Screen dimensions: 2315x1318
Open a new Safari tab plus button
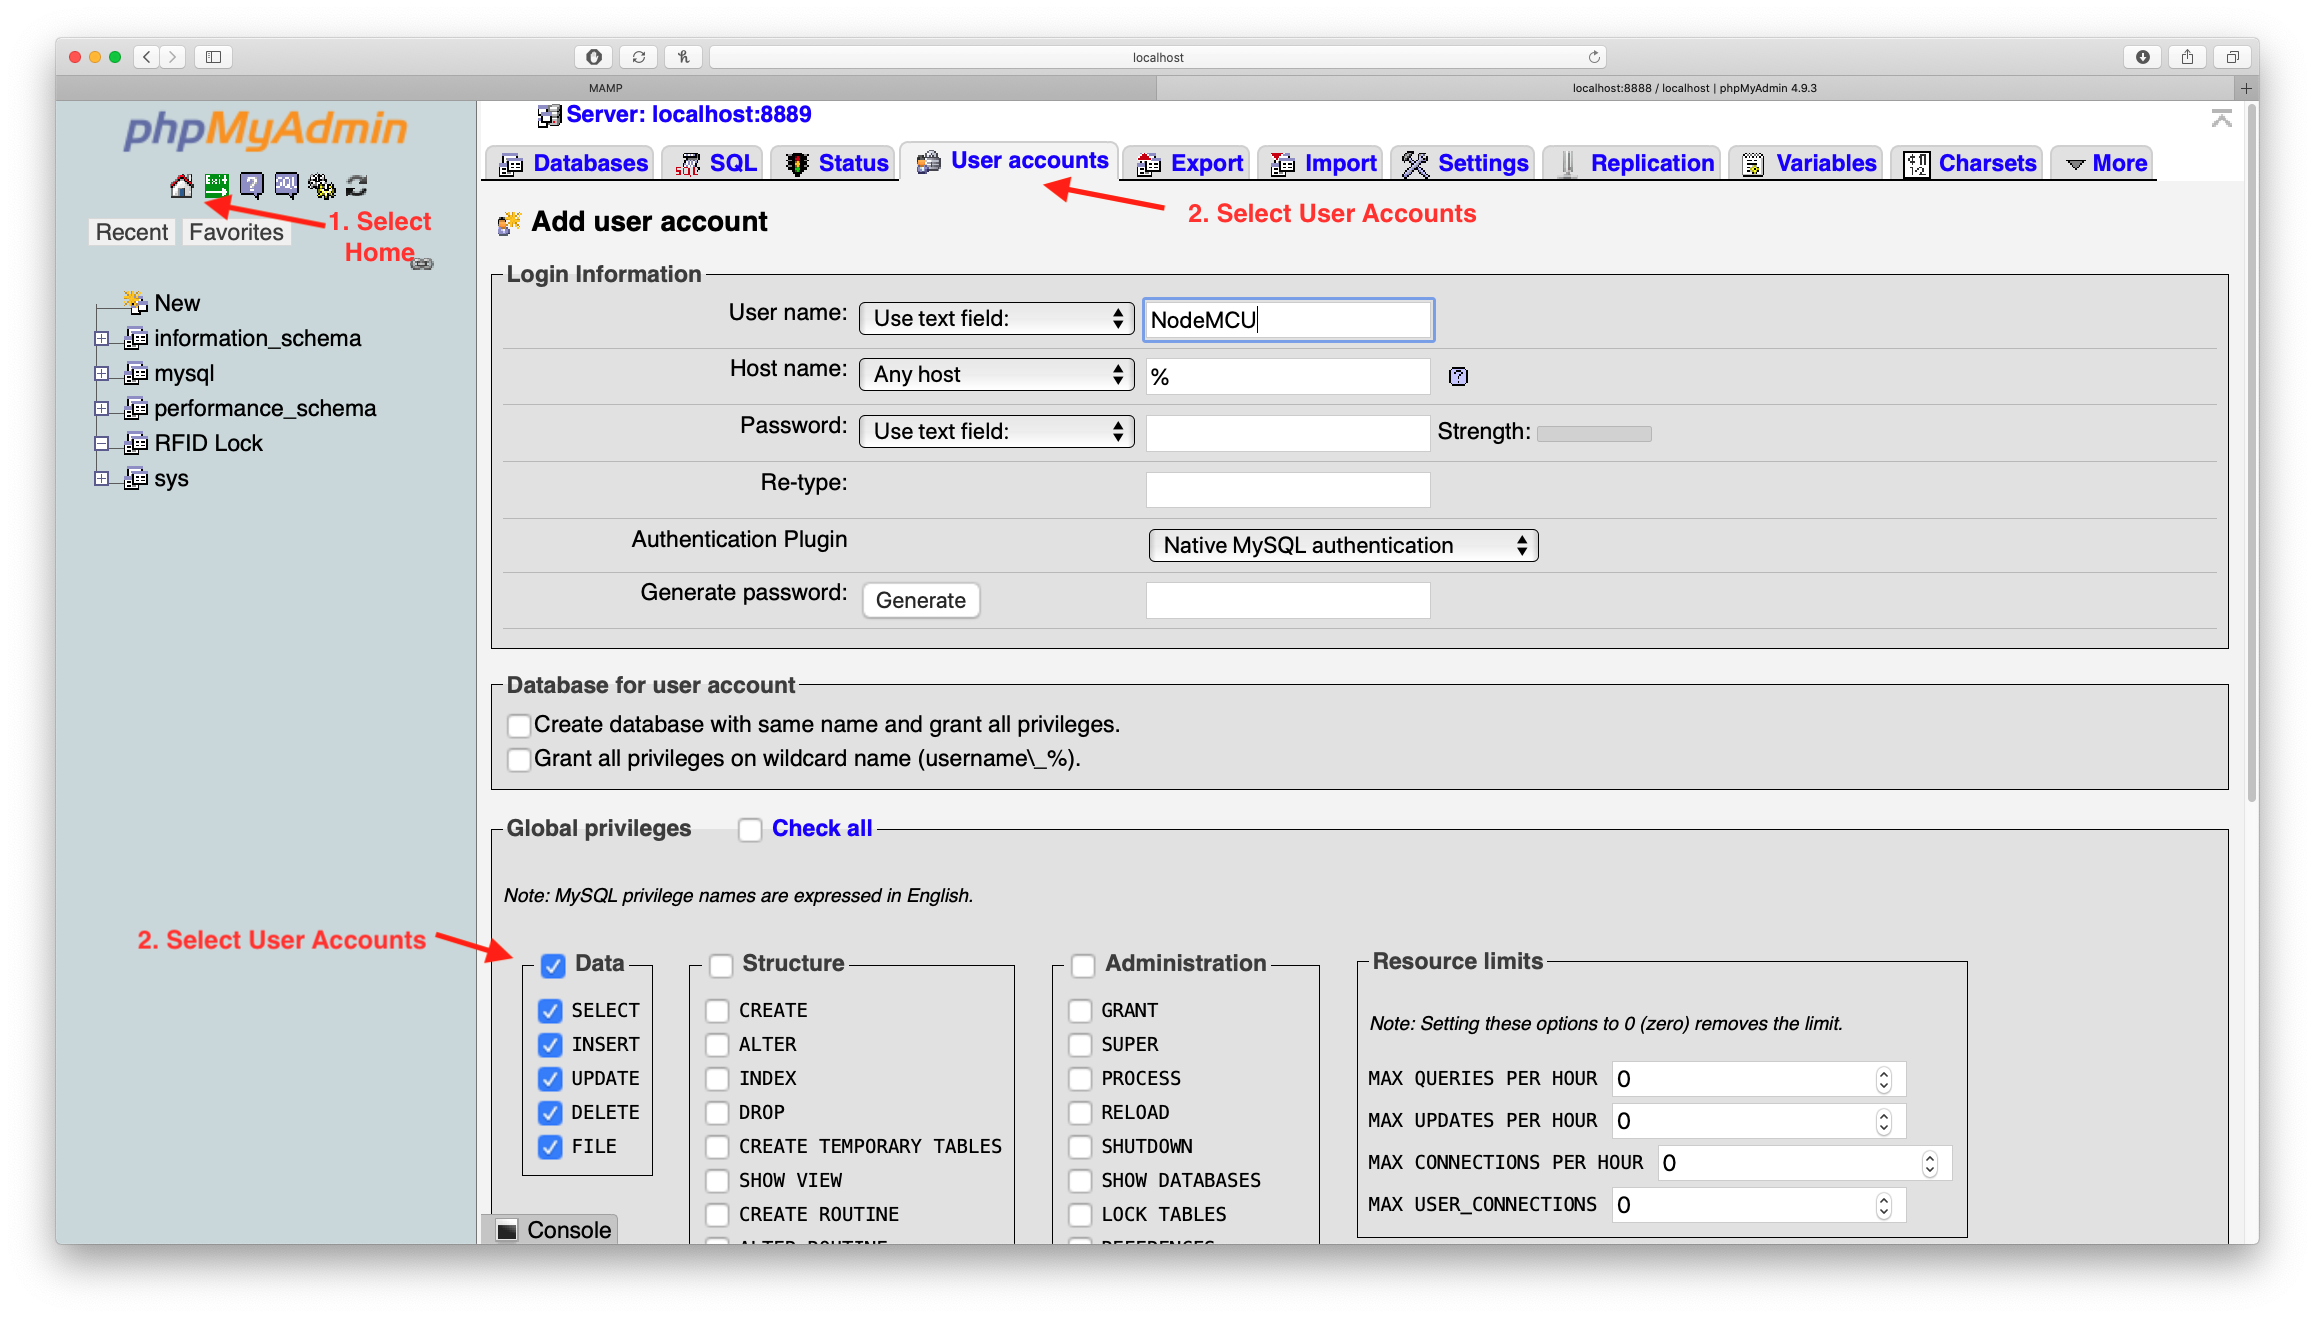[2246, 88]
